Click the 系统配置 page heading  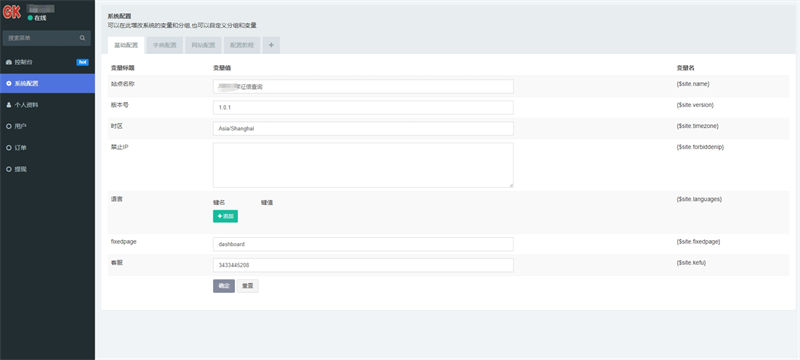pyautogui.click(x=119, y=16)
